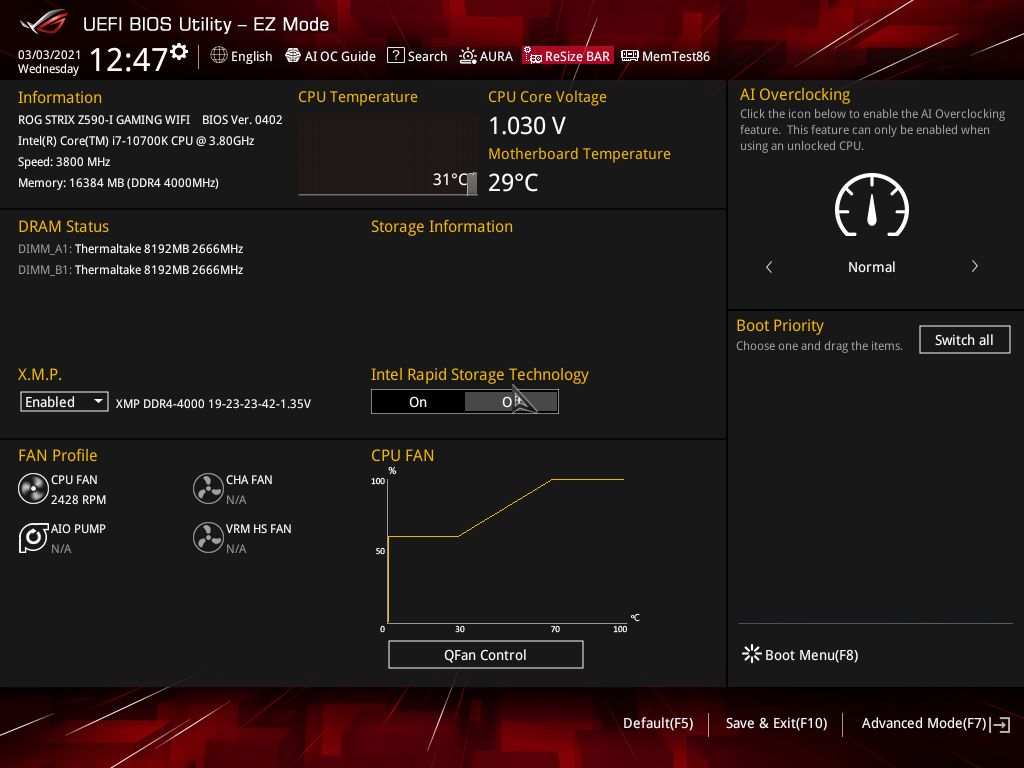Click DIMM_B1 Thermaltake memory entry

pyautogui.click(x=131, y=270)
